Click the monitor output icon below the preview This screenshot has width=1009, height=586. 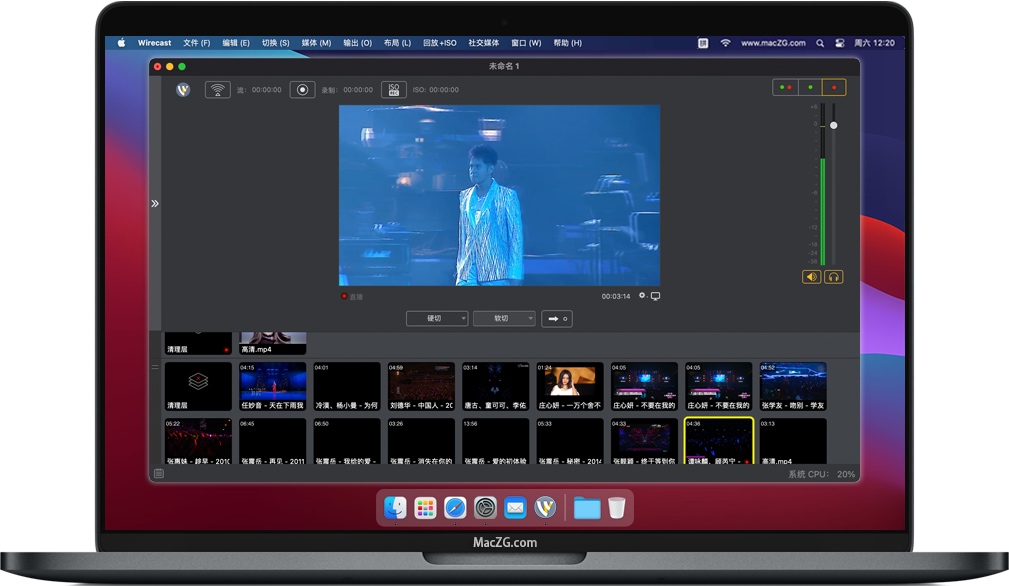click(655, 296)
